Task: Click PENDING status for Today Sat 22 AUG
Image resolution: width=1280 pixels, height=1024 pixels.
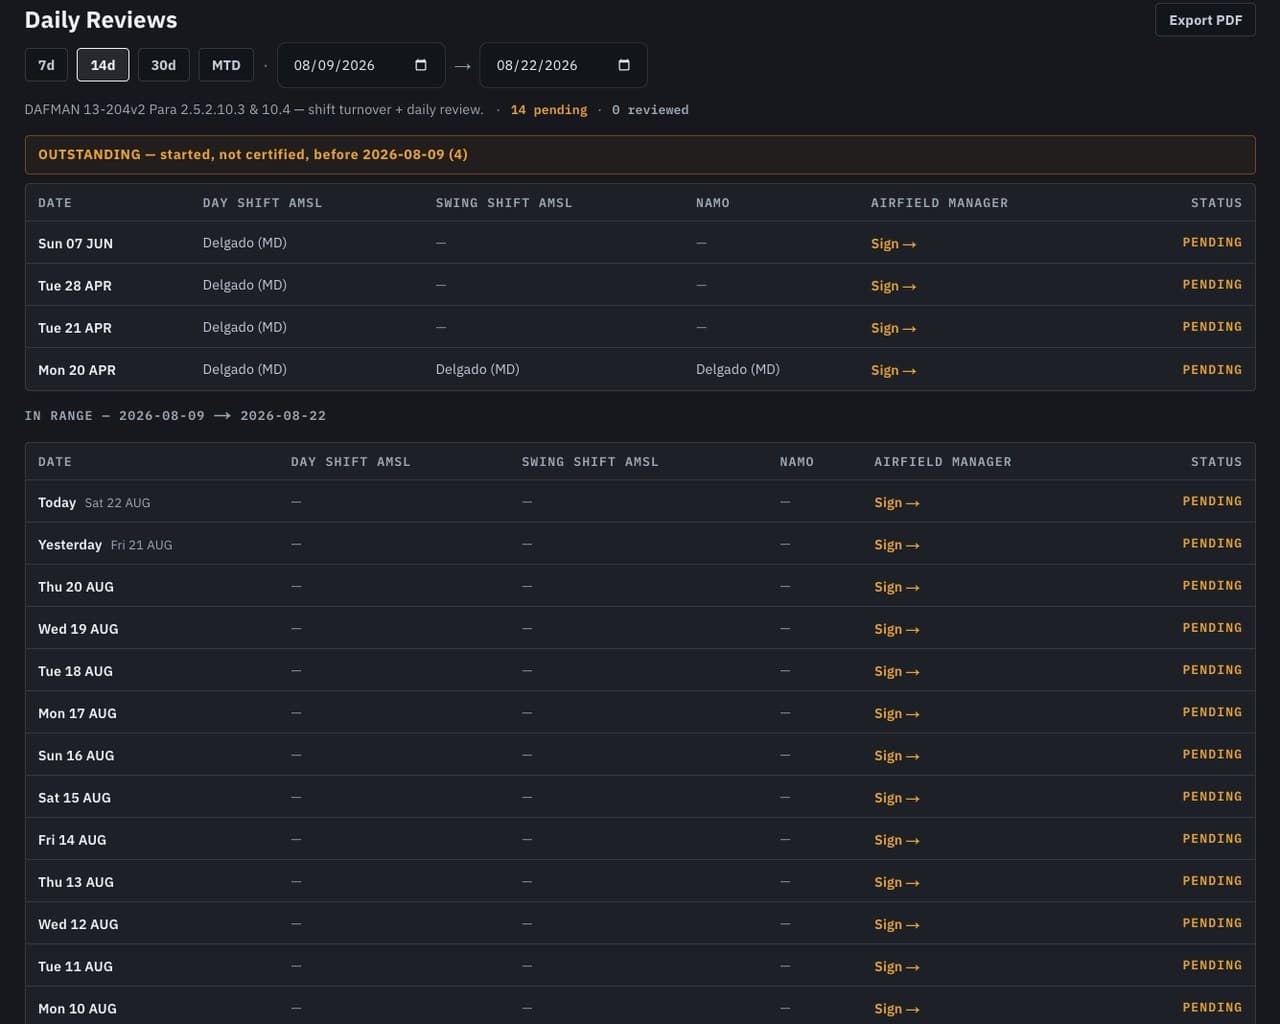Action: 1212,501
